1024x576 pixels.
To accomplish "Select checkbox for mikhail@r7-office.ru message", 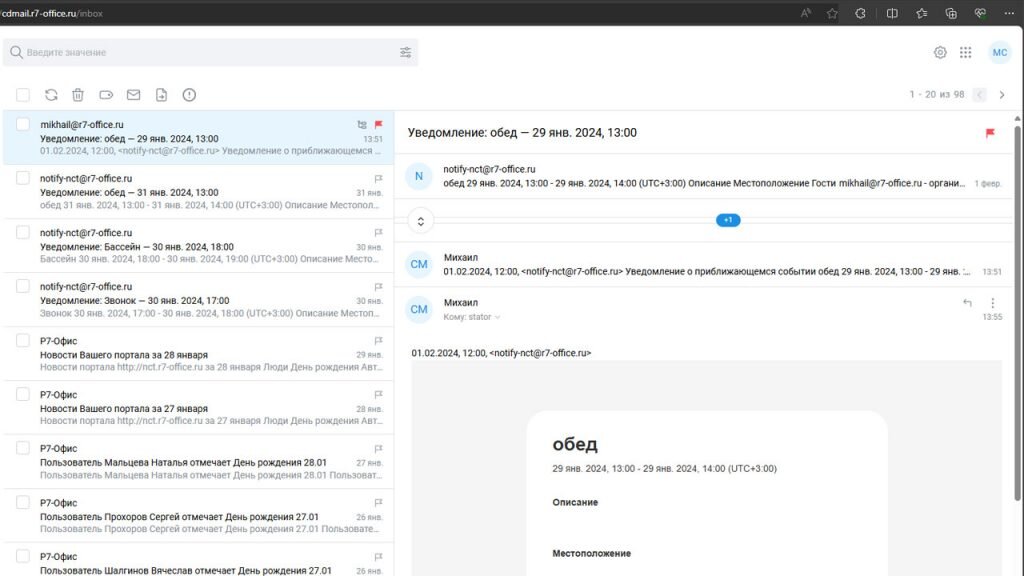I will (x=23, y=124).
